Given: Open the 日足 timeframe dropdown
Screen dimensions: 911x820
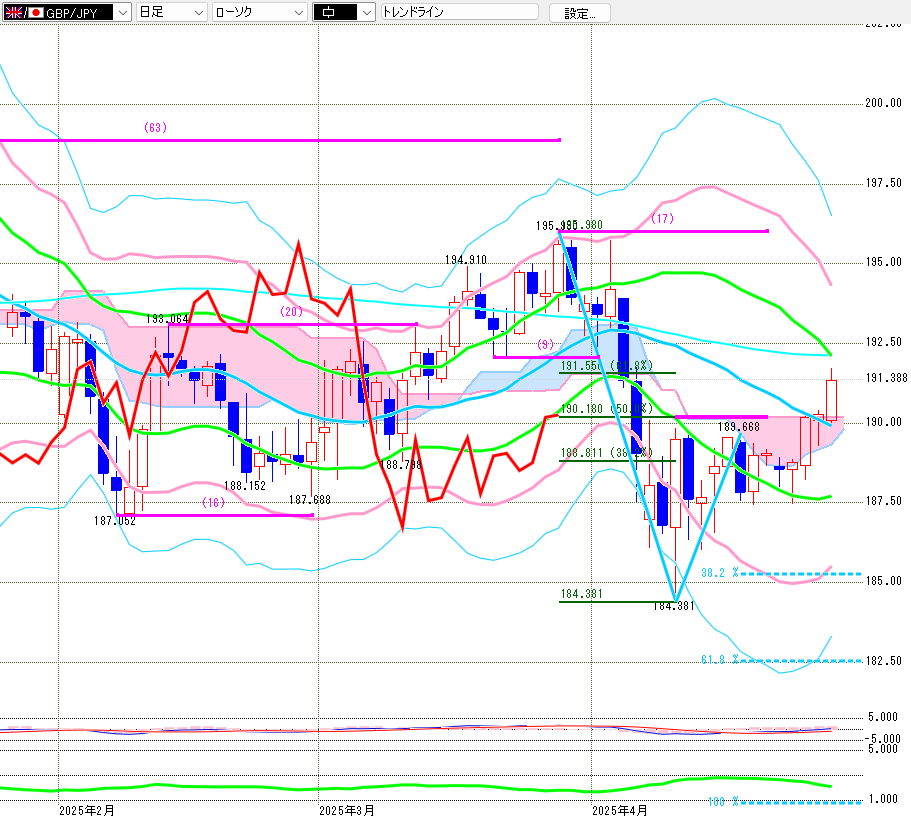Looking at the screenshot, I should pyautogui.click(x=171, y=12).
